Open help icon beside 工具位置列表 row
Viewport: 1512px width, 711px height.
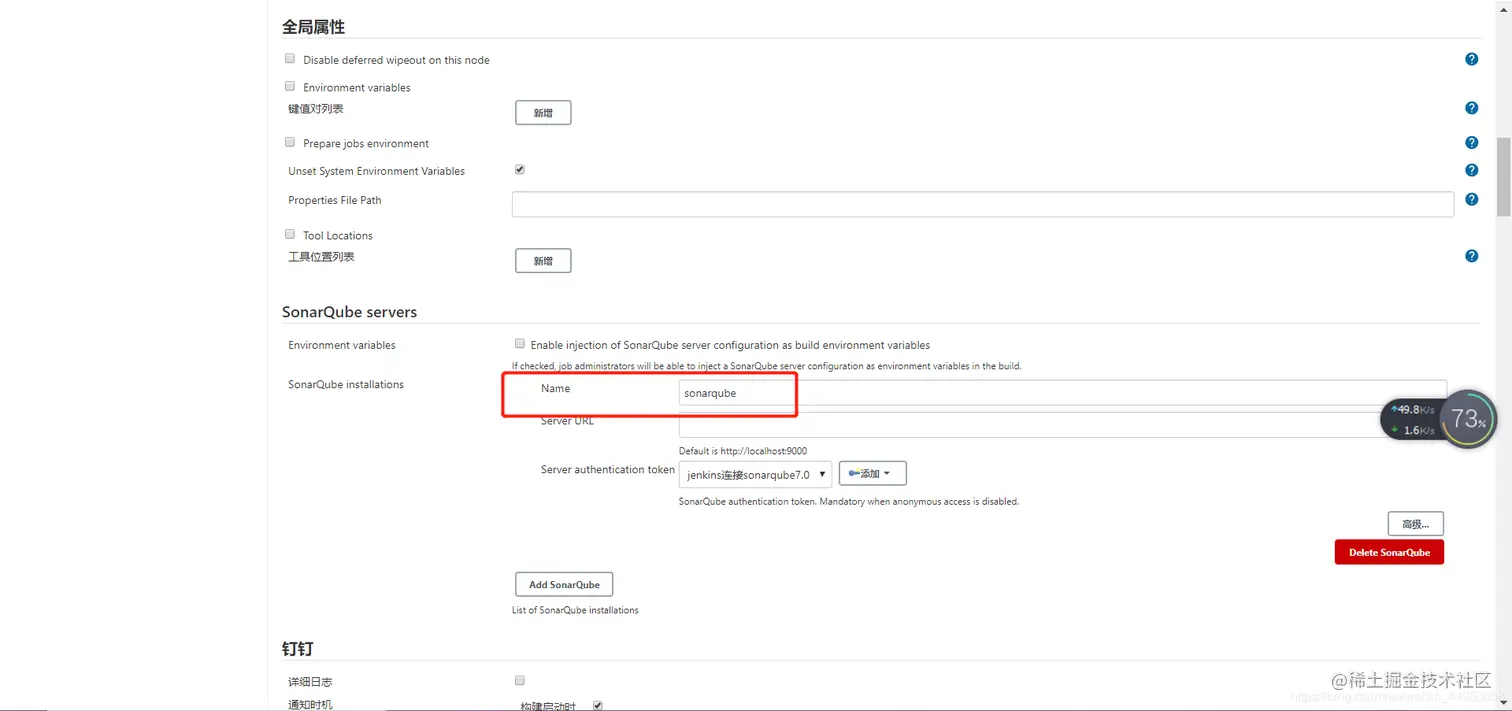(1471, 256)
